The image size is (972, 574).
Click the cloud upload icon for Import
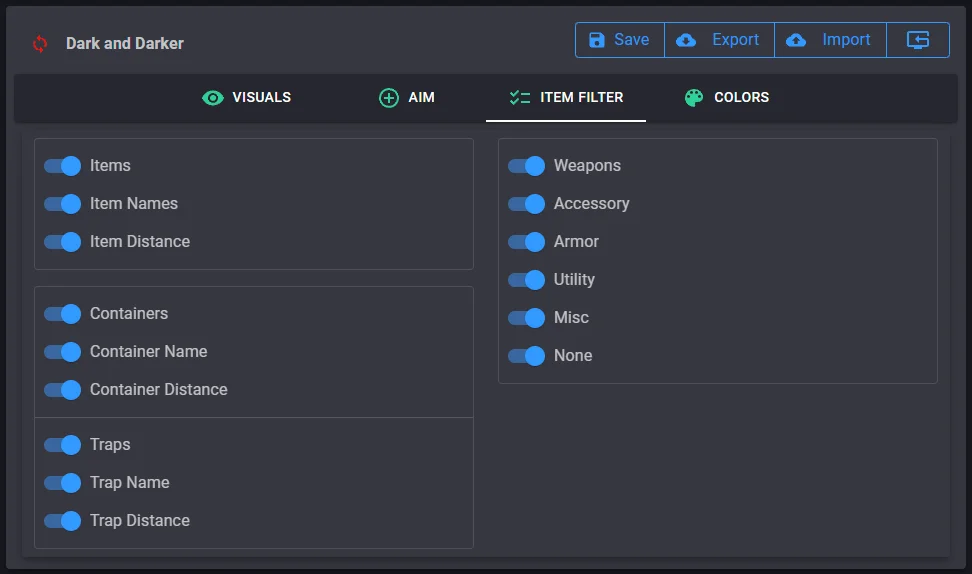point(796,40)
